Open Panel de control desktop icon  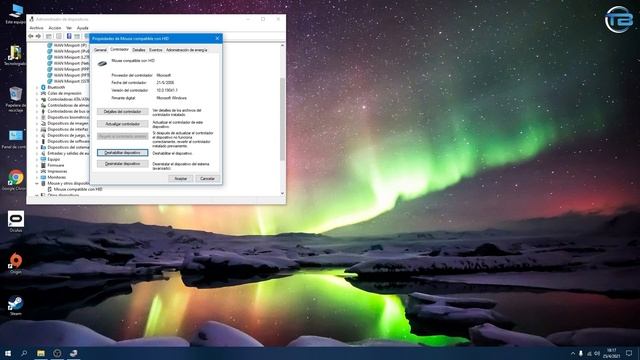pyautogui.click(x=16, y=136)
